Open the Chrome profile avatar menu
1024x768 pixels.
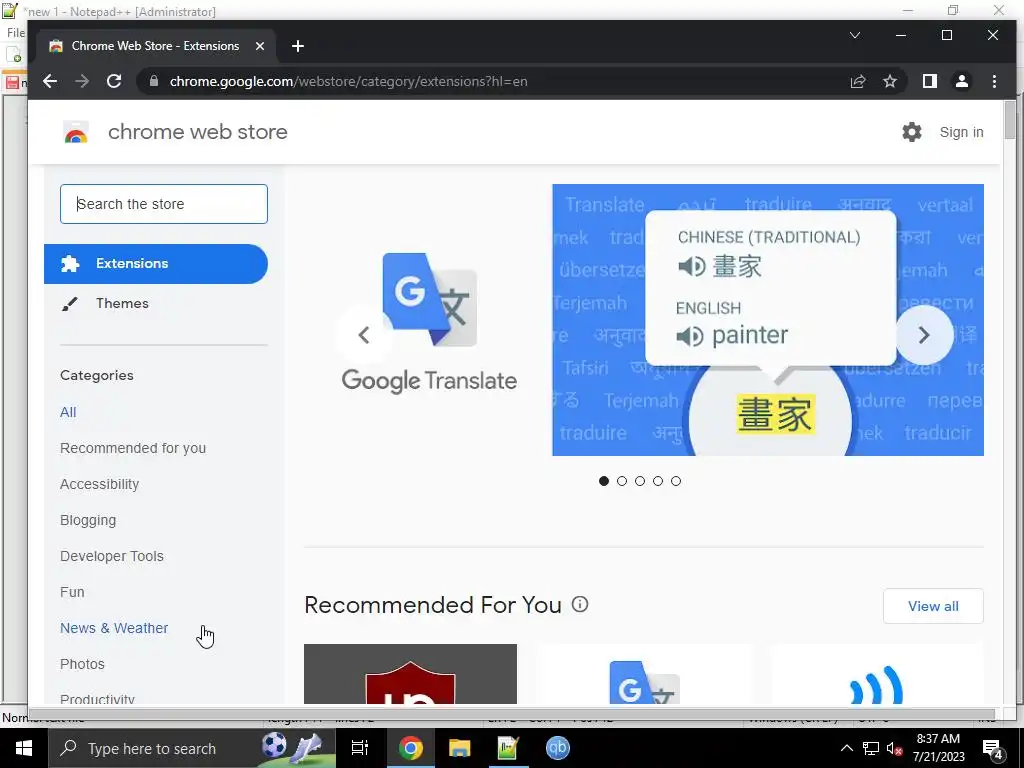[x=961, y=81]
